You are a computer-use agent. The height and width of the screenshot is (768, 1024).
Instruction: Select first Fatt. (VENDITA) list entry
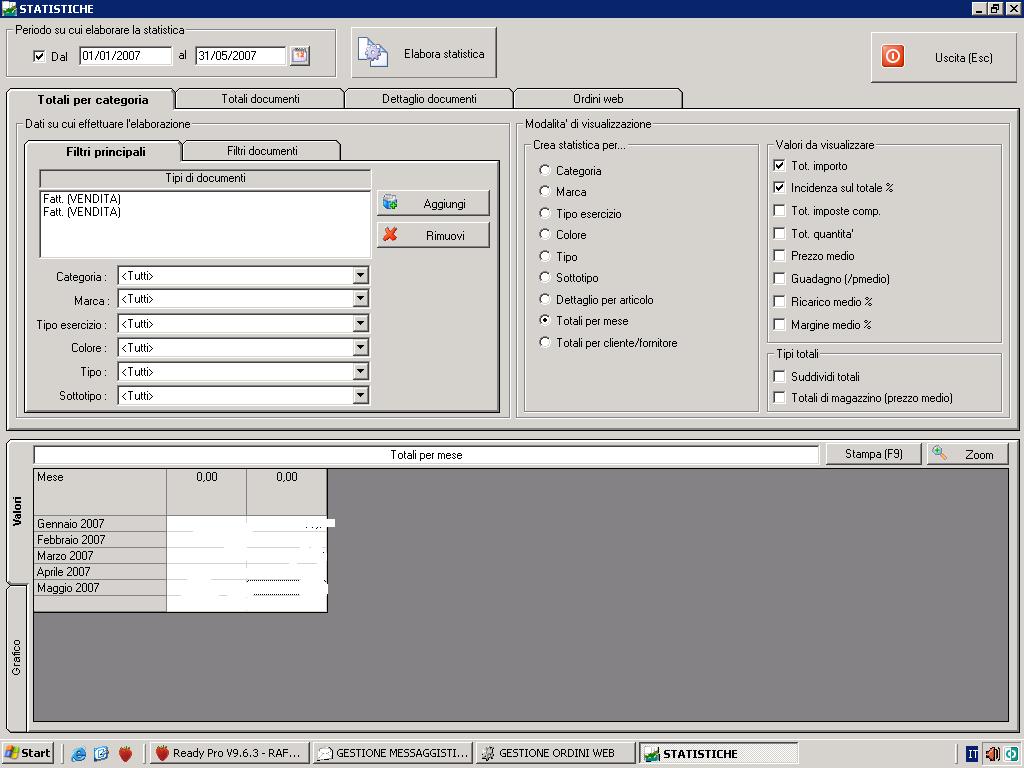(82, 199)
